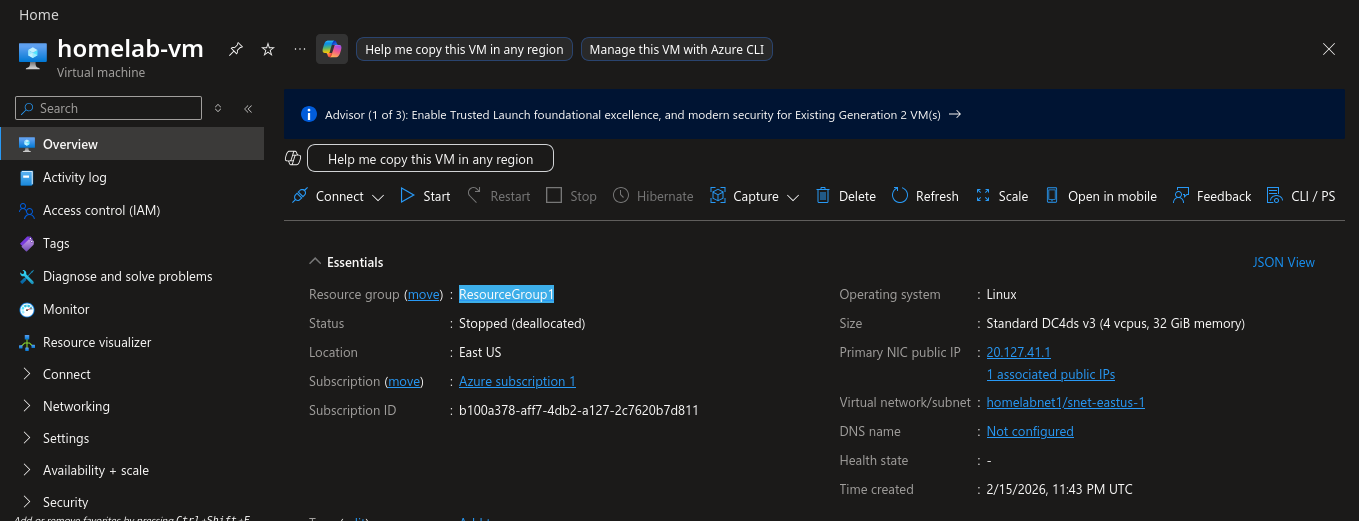Start the virtual machine
Screen dimensions: 1359x521
pyautogui.click(x=425, y=196)
